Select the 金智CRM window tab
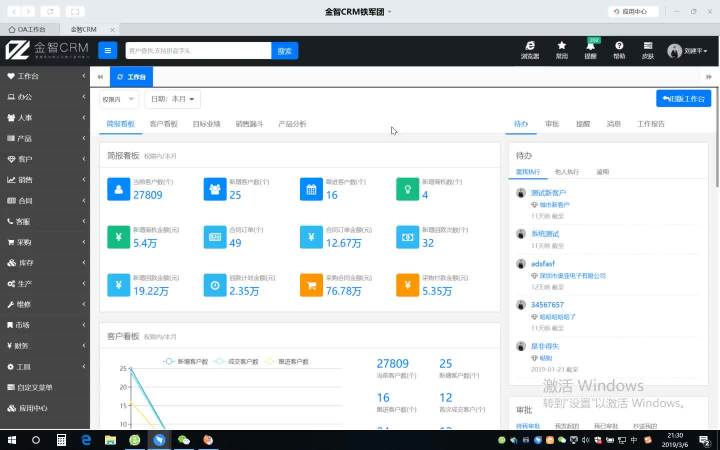This screenshot has height=450, width=720. pyautogui.click(x=90, y=29)
